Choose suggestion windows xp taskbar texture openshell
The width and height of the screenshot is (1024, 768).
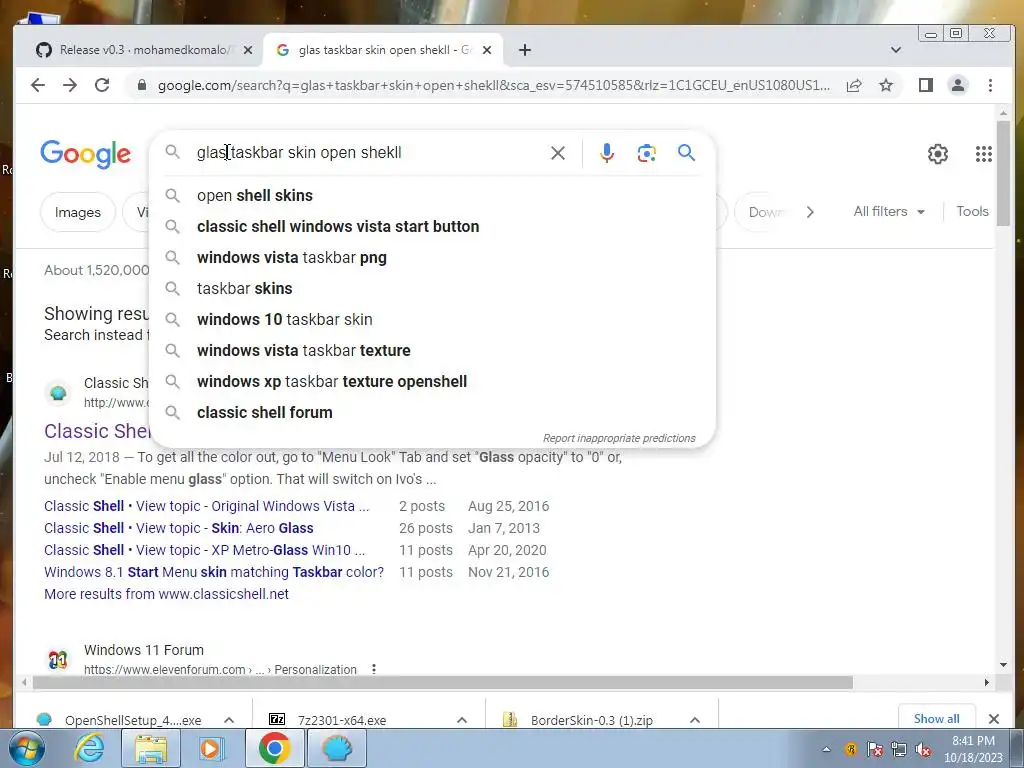pyautogui.click(x=432, y=381)
